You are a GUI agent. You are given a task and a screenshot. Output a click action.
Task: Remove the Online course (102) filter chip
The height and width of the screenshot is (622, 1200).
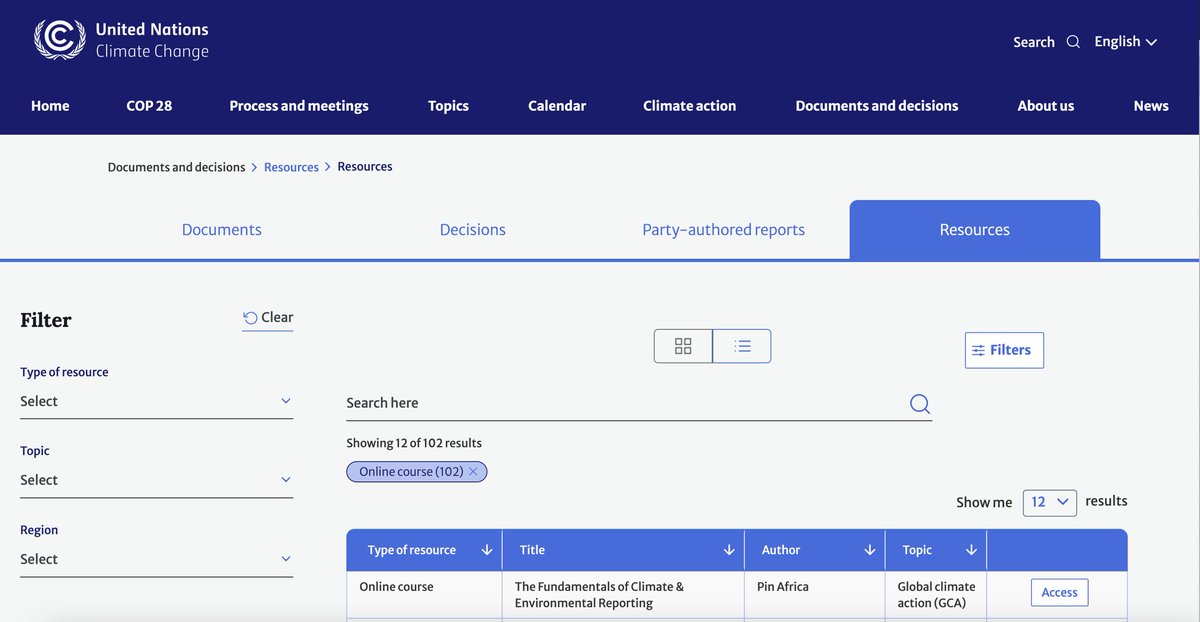pyautogui.click(x=474, y=471)
